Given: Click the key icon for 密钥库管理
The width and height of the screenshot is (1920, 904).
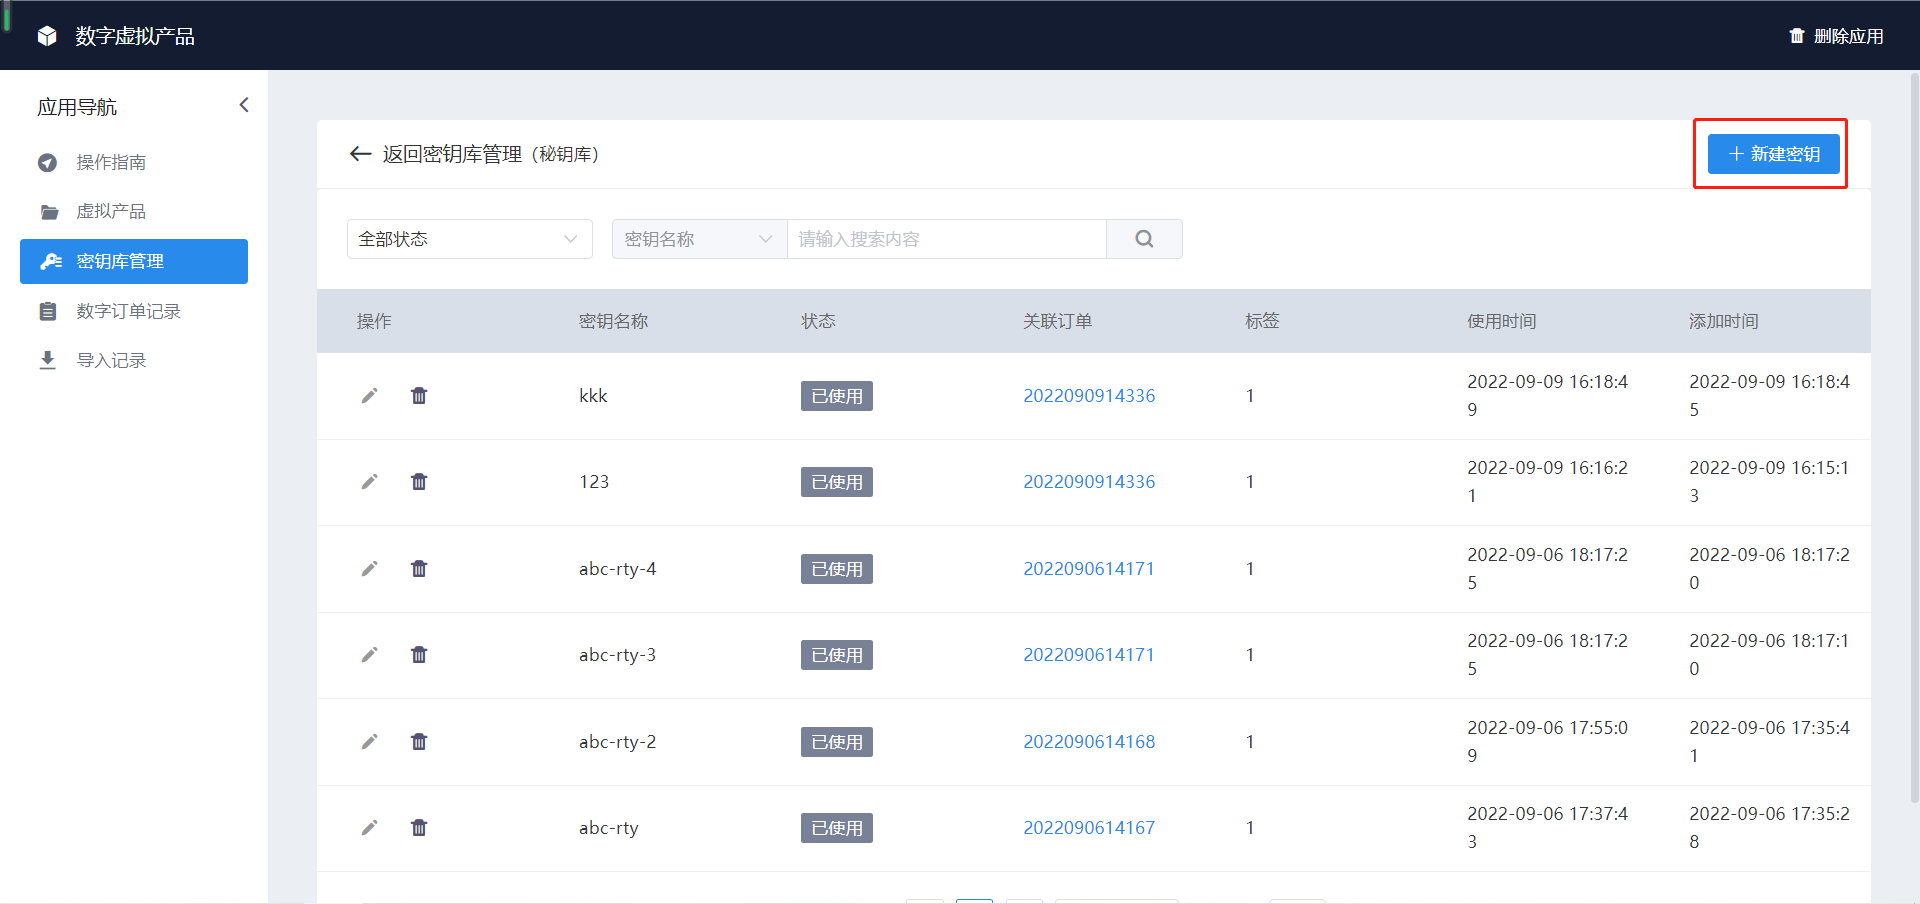Looking at the screenshot, I should click(x=51, y=261).
